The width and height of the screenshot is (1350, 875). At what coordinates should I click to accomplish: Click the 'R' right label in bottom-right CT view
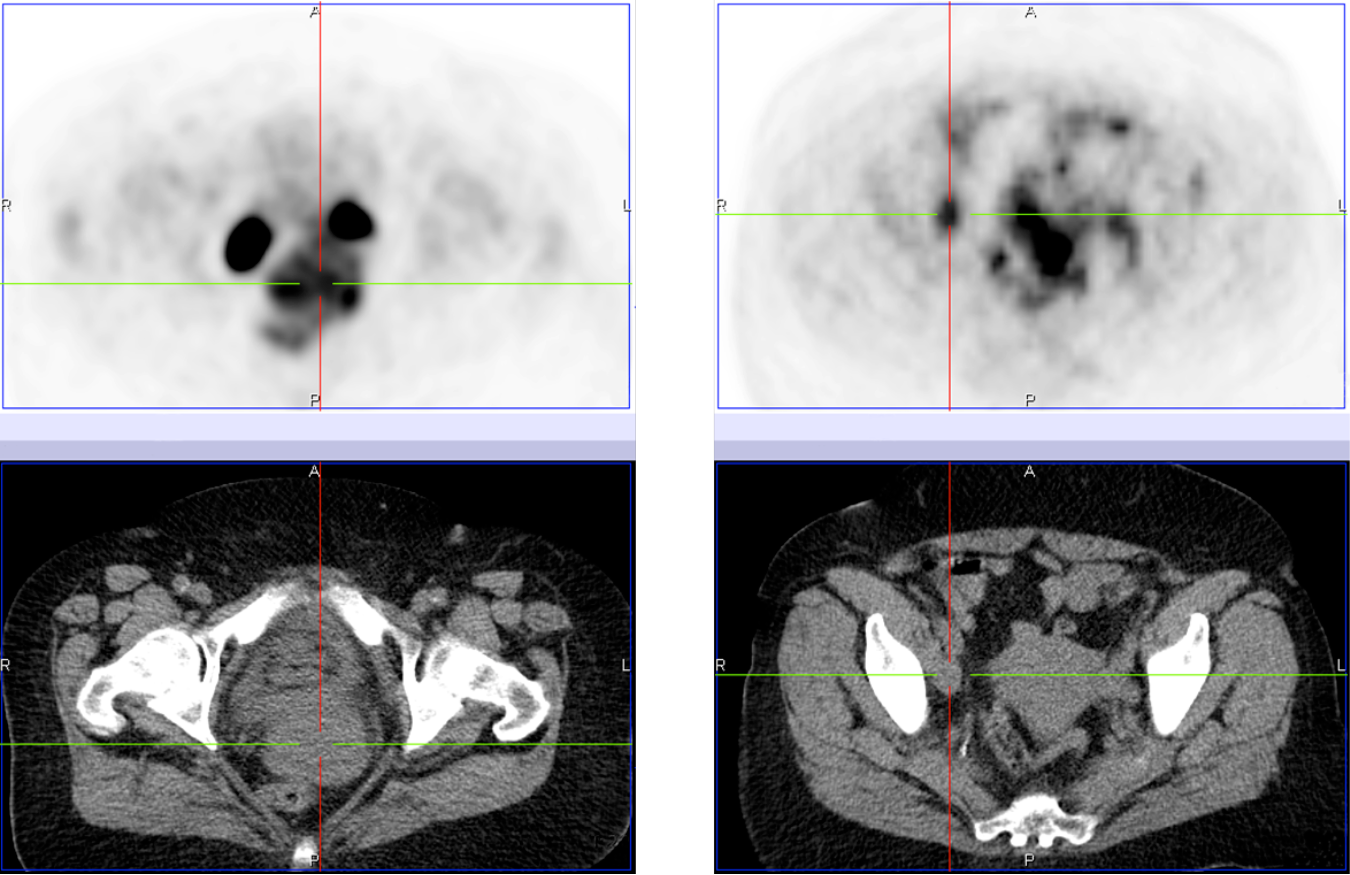pyautogui.click(x=721, y=665)
